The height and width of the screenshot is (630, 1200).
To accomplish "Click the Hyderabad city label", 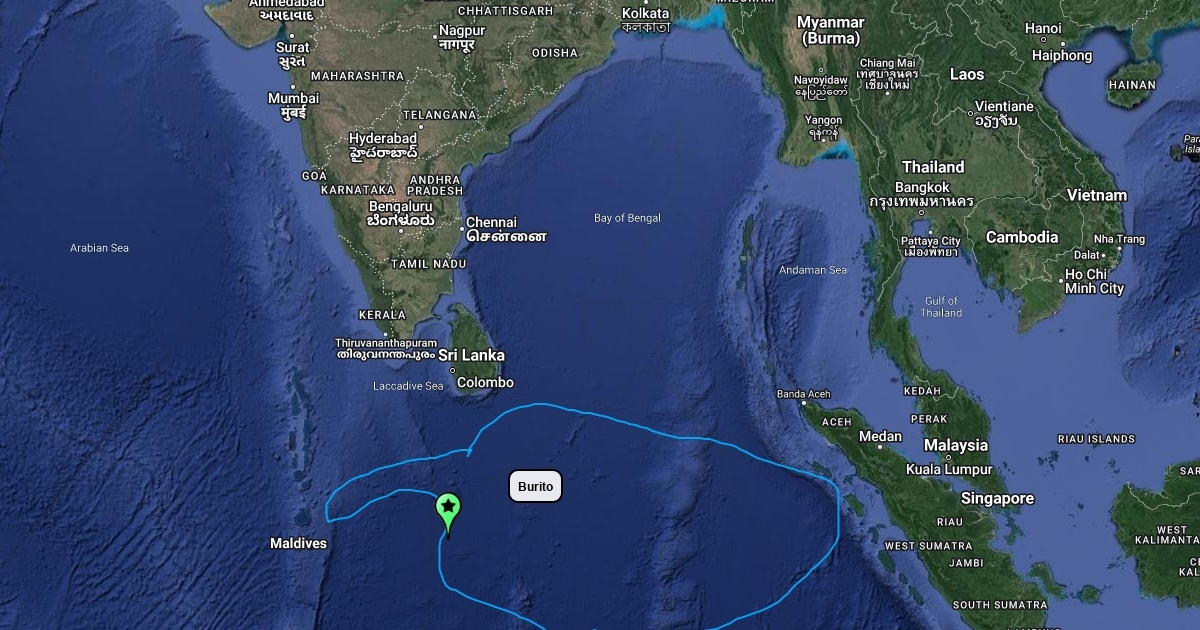I will pos(383,138).
